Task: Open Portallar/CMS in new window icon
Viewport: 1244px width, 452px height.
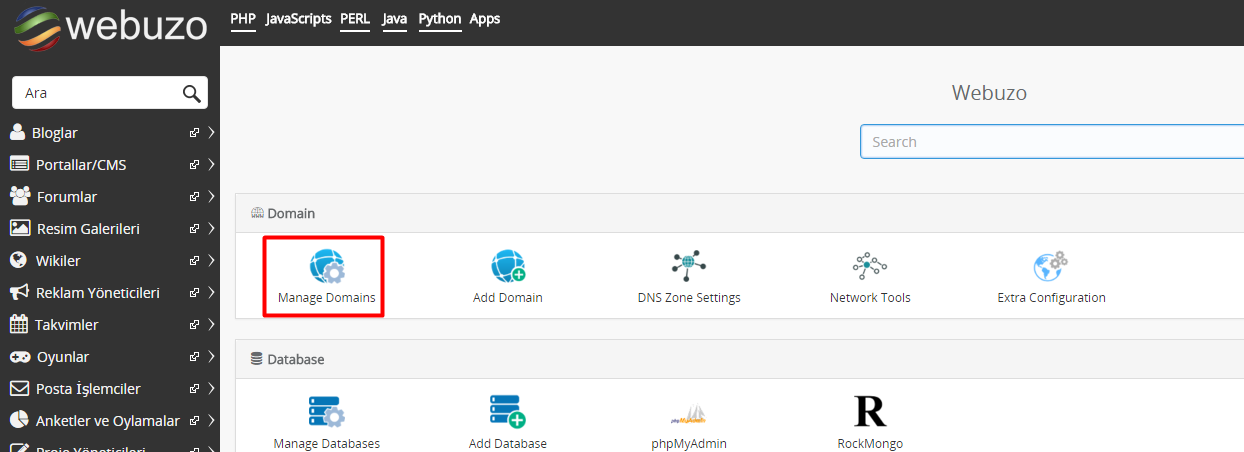Action: [195, 165]
